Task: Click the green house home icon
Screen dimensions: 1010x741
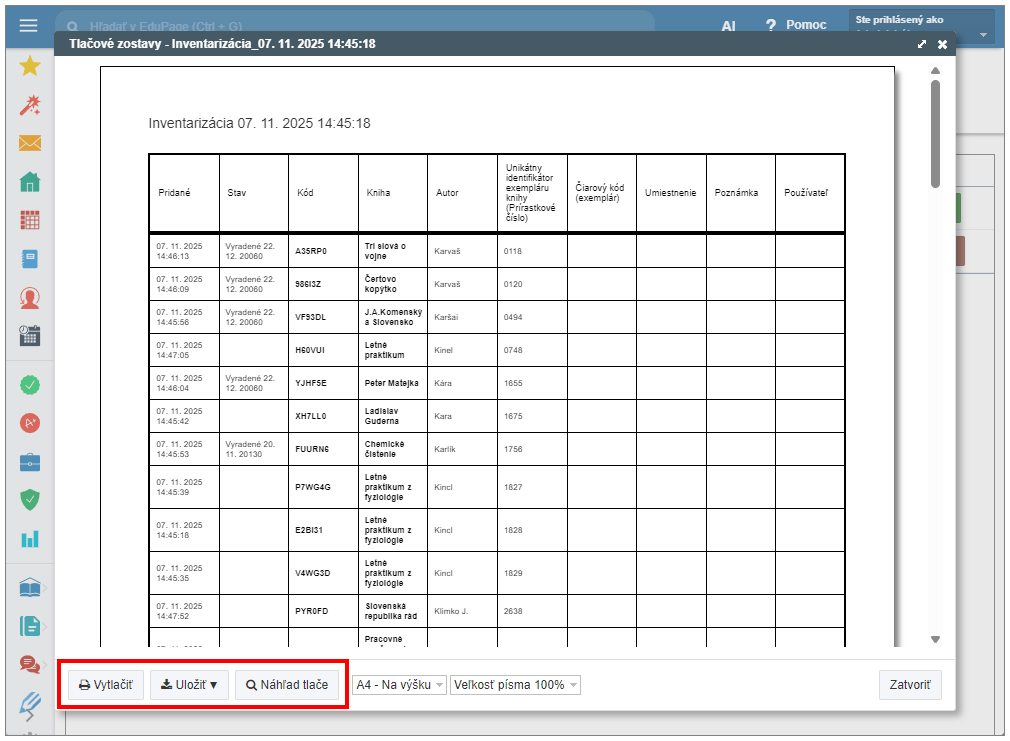Action: (29, 182)
